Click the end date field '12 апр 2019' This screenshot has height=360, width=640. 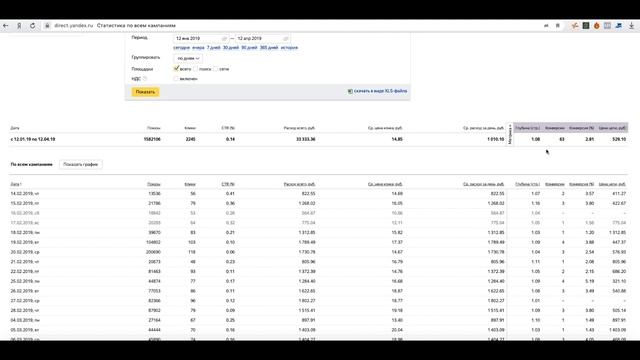click(x=262, y=38)
